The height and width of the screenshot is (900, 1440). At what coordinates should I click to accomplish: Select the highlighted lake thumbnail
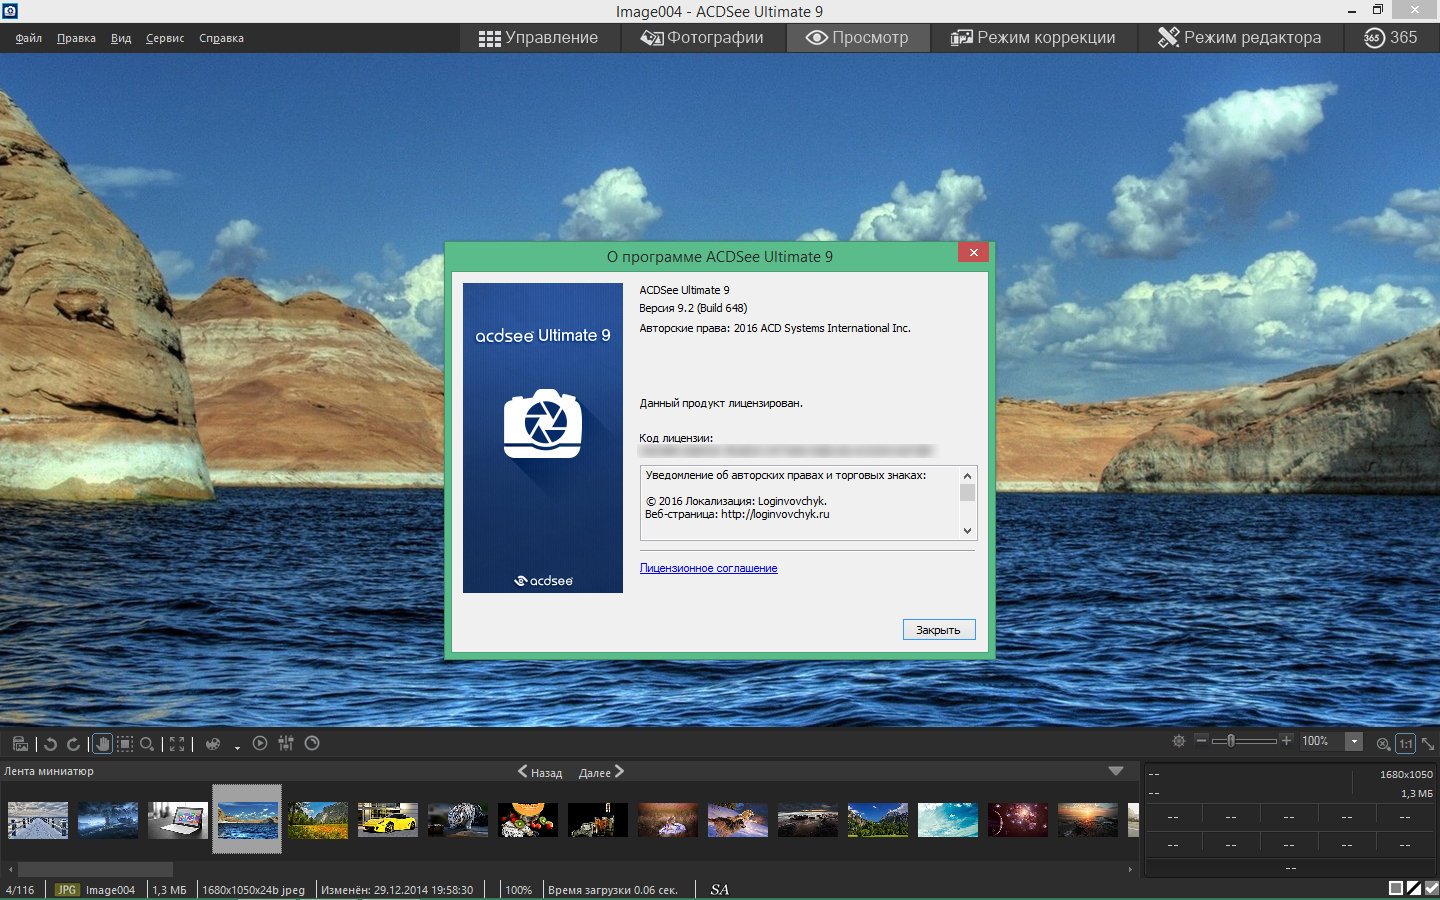pos(248,820)
